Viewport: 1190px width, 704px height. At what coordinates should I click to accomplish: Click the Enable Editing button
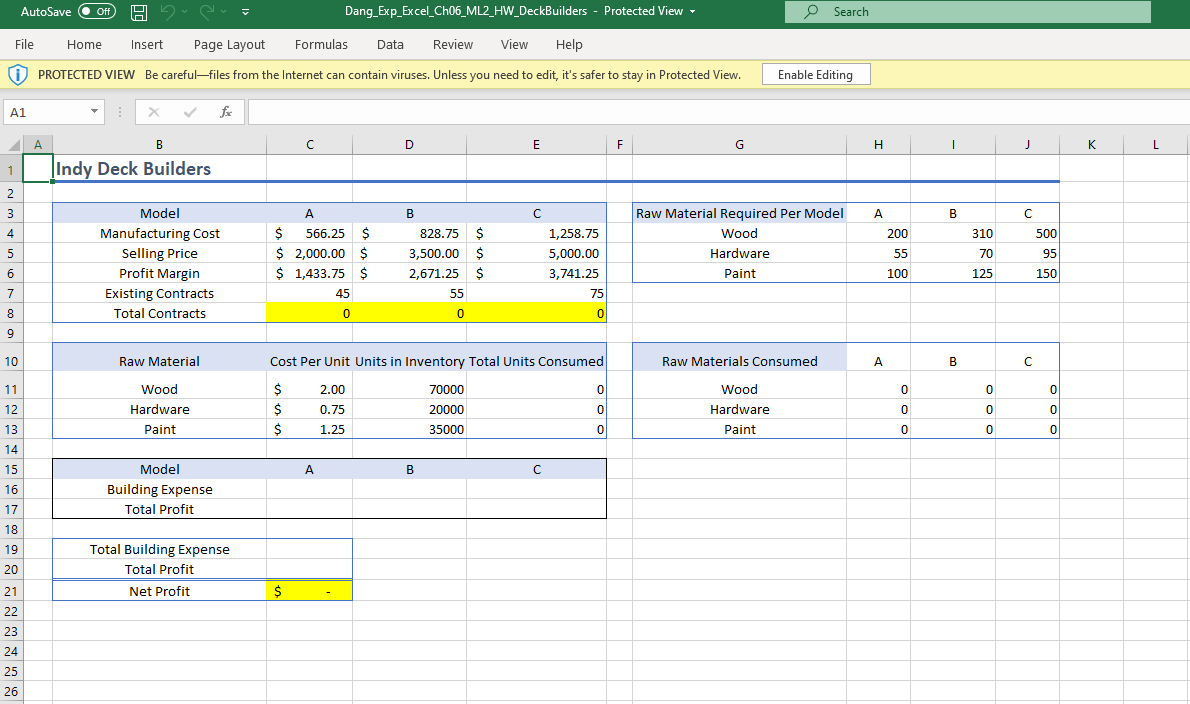pyautogui.click(x=816, y=74)
